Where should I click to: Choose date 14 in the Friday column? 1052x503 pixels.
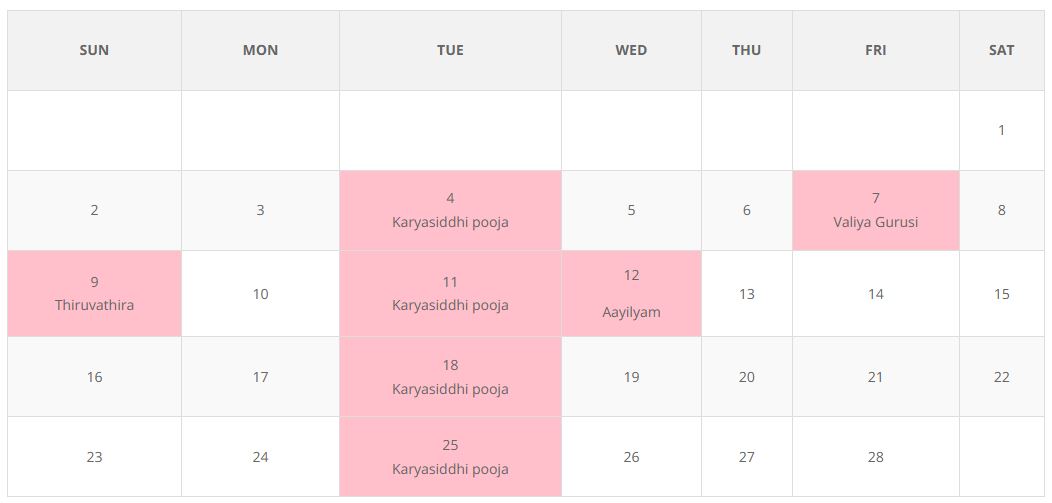point(875,294)
